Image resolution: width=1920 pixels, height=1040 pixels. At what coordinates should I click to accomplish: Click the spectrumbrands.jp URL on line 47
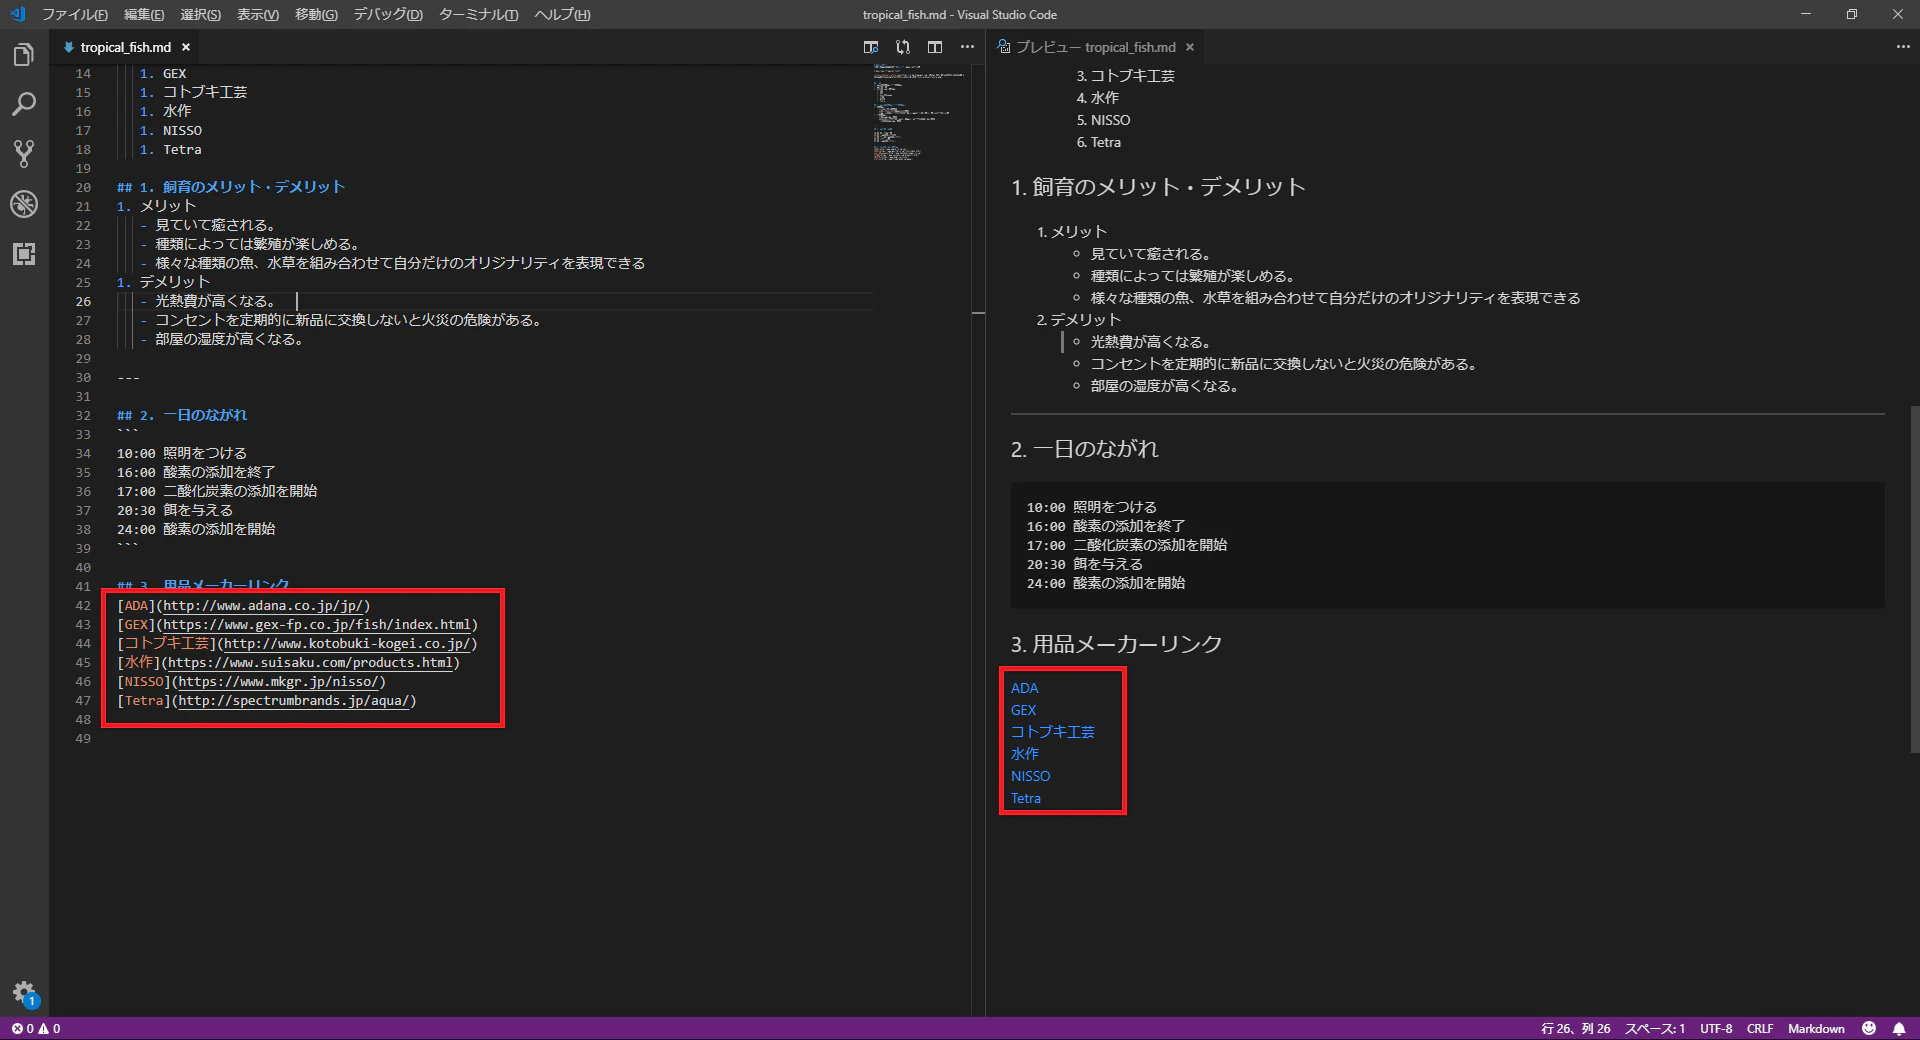coord(294,700)
